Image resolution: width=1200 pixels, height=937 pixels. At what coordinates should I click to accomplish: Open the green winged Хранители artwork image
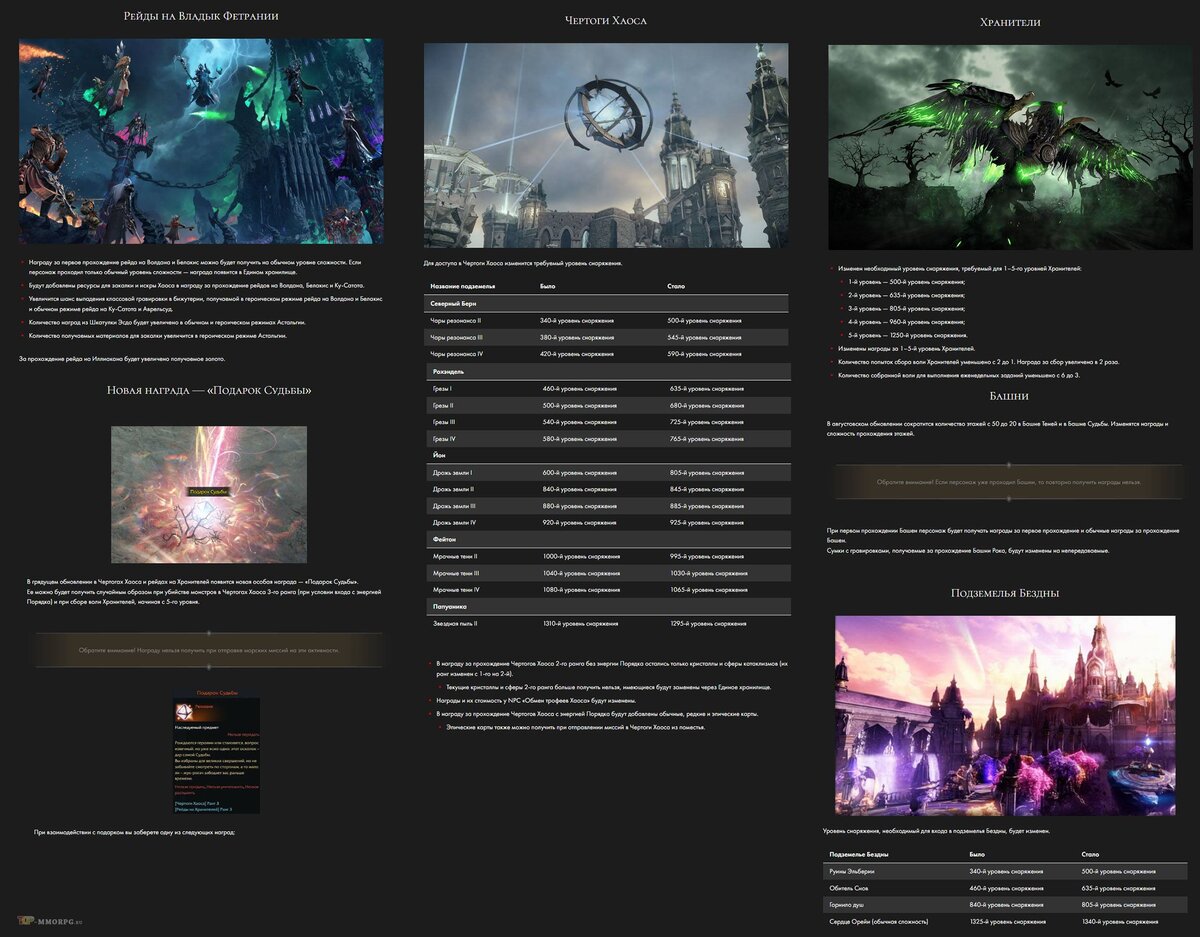coord(1011,147)
